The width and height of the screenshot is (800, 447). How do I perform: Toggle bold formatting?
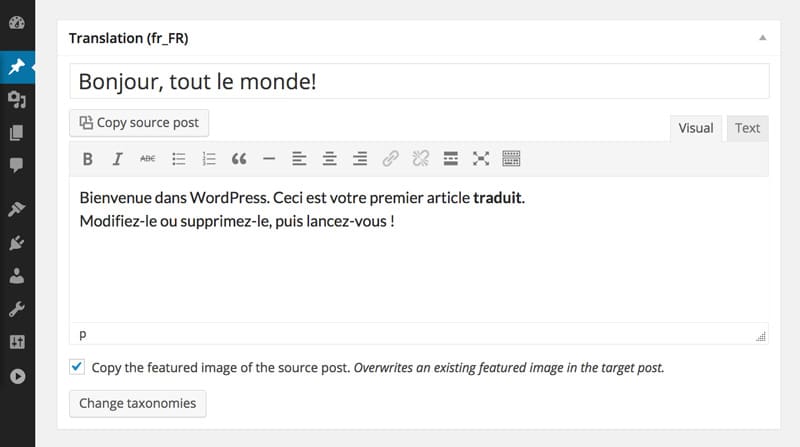[x=88, y=159]
